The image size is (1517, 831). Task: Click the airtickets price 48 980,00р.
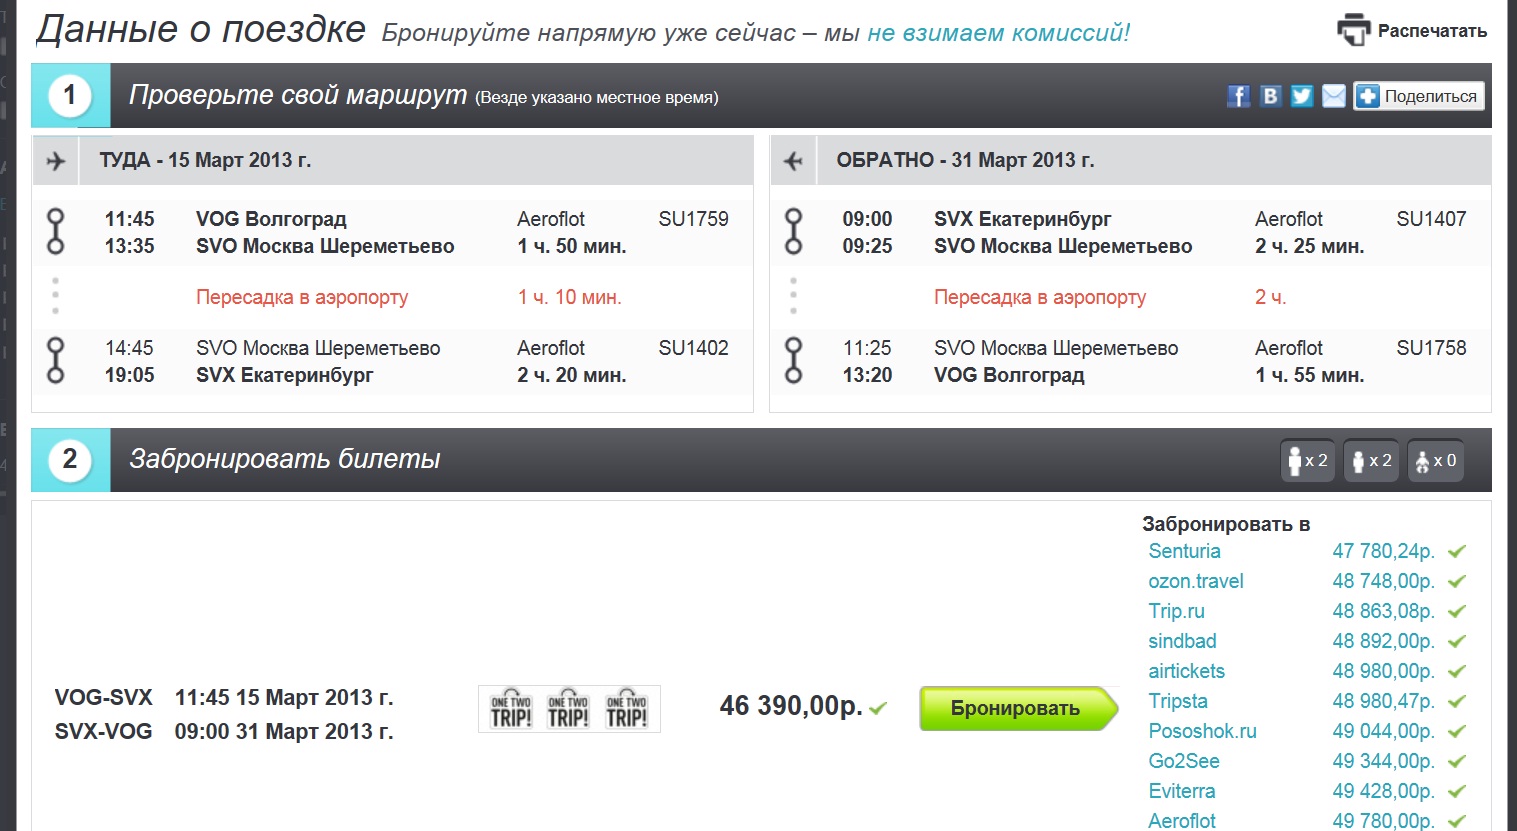coord(1383,671)
